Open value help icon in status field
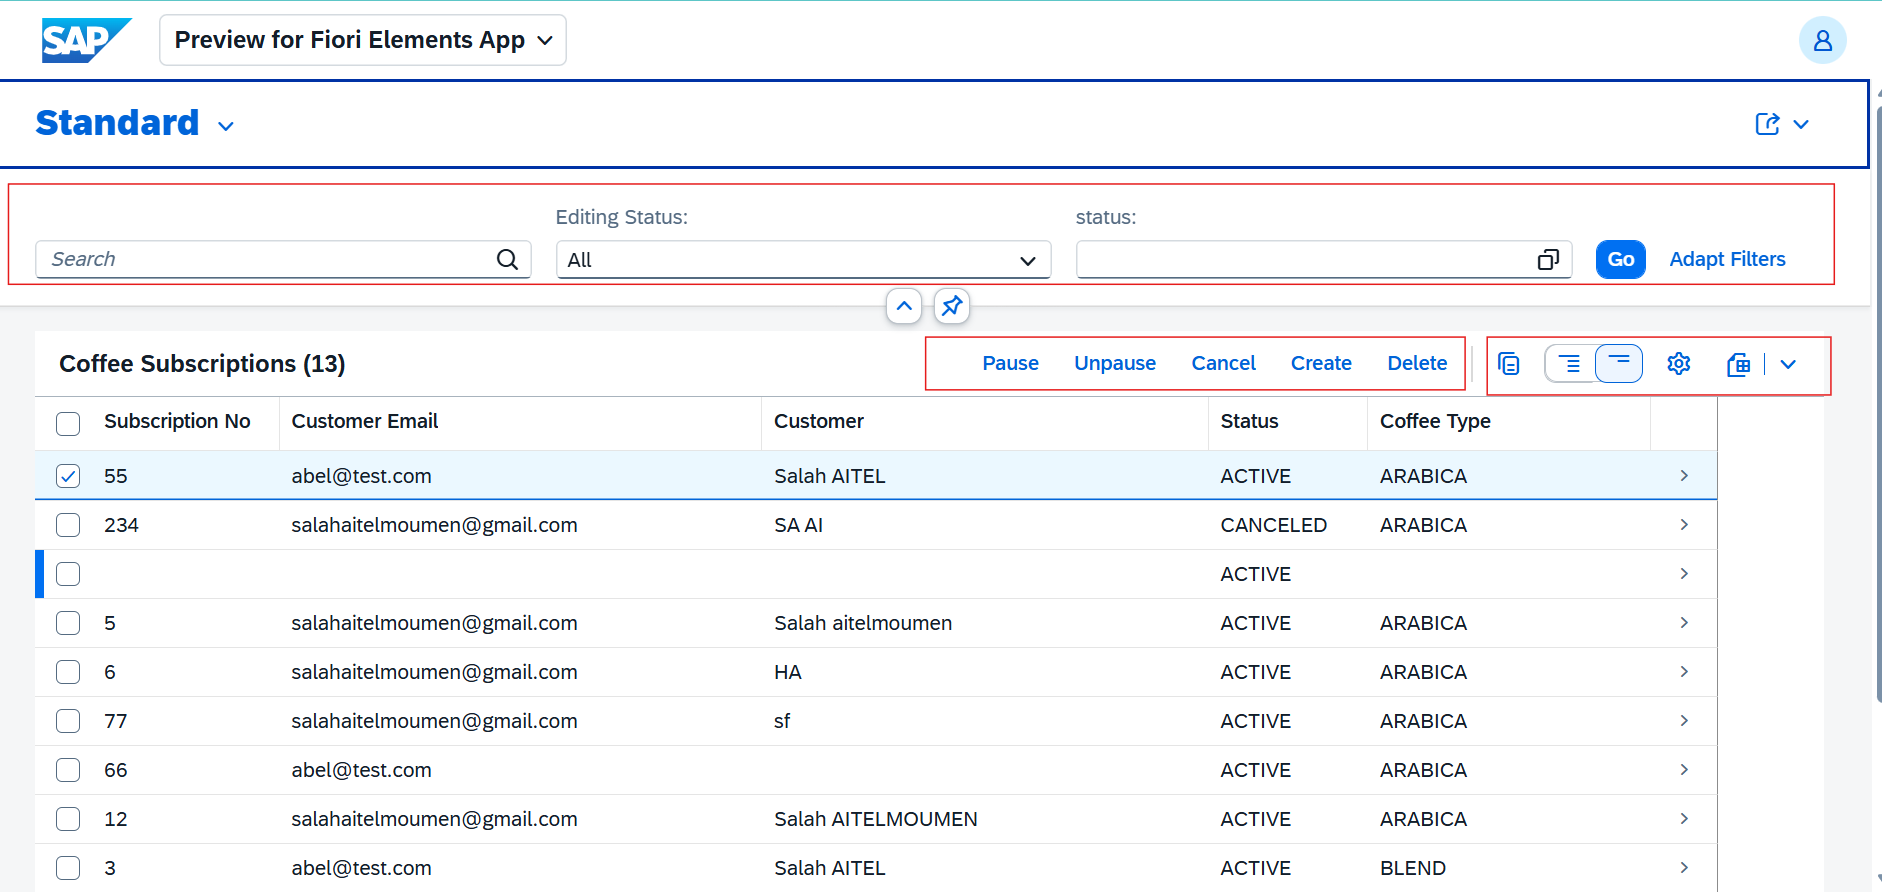The height and width of the screenshot is (892, 1882). coord(1547,260)
